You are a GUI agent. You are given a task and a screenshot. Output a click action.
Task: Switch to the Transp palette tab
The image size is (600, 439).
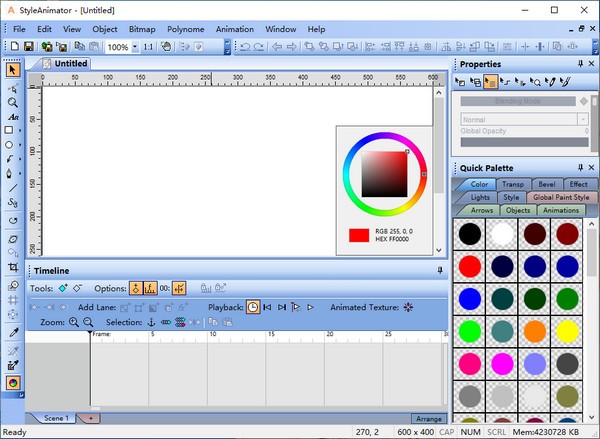513,184
